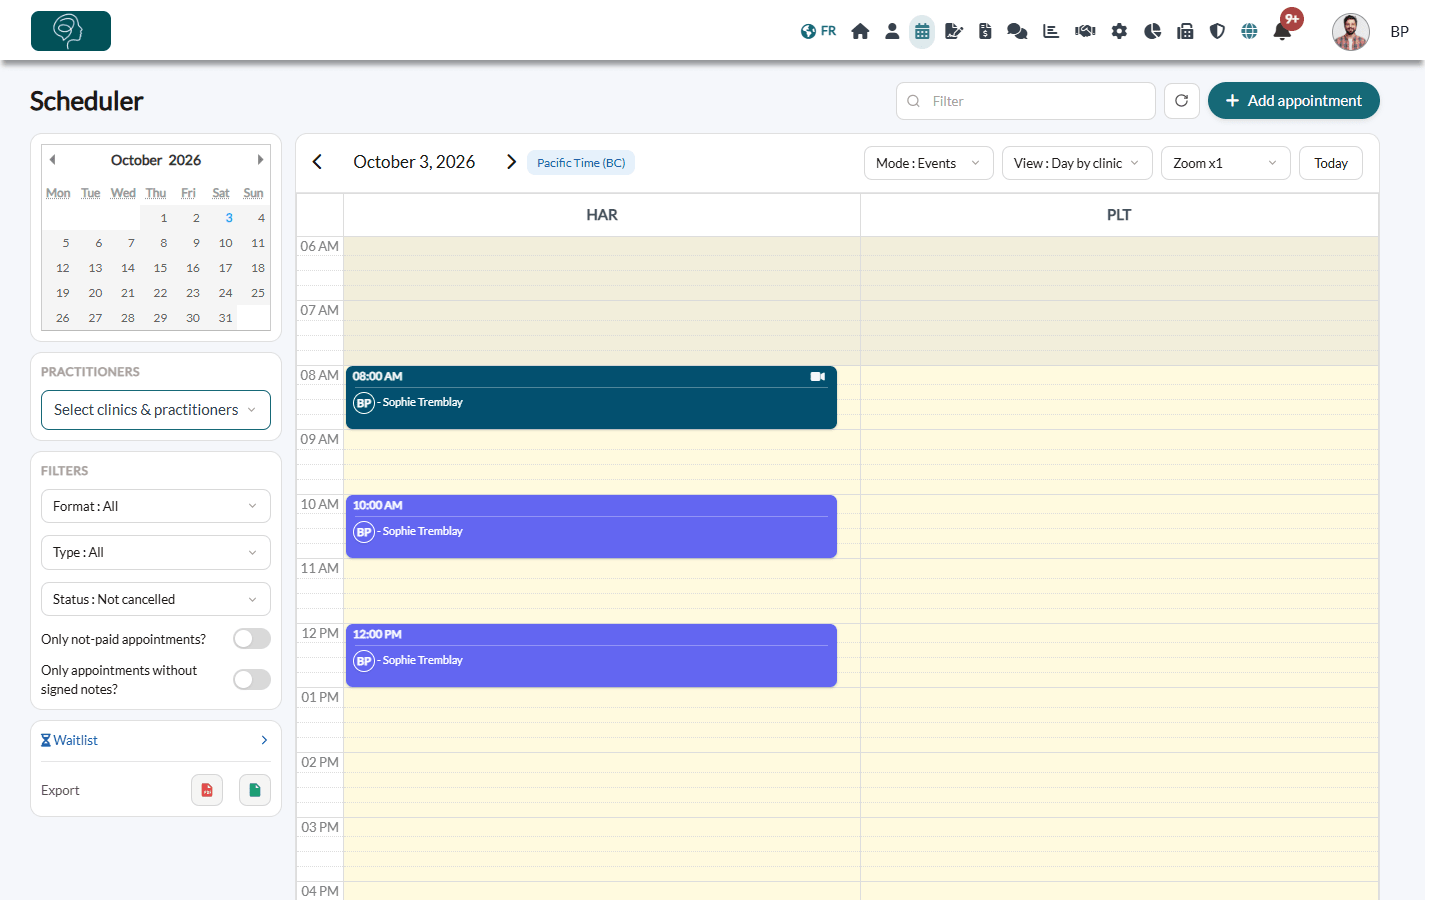Open the pie chart statistics icon
1440x900 pixels.
pyautogui.click(x=1152, y=31)
